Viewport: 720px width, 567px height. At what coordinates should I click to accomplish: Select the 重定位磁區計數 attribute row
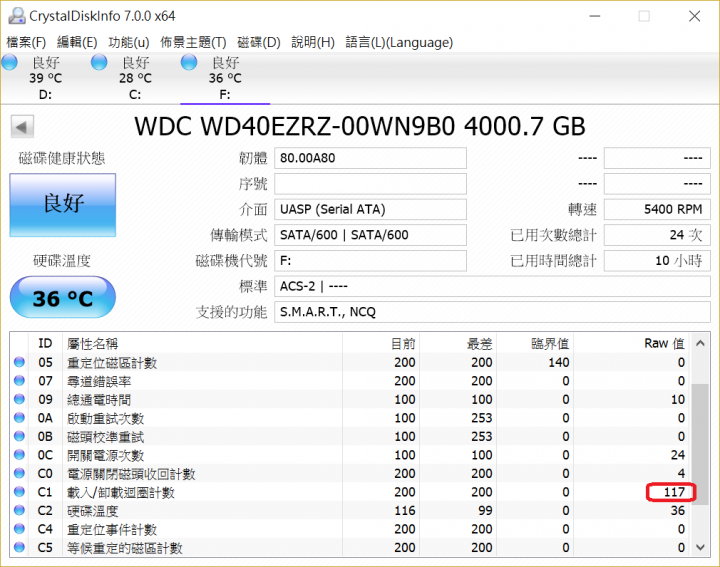tap(351, 362)
